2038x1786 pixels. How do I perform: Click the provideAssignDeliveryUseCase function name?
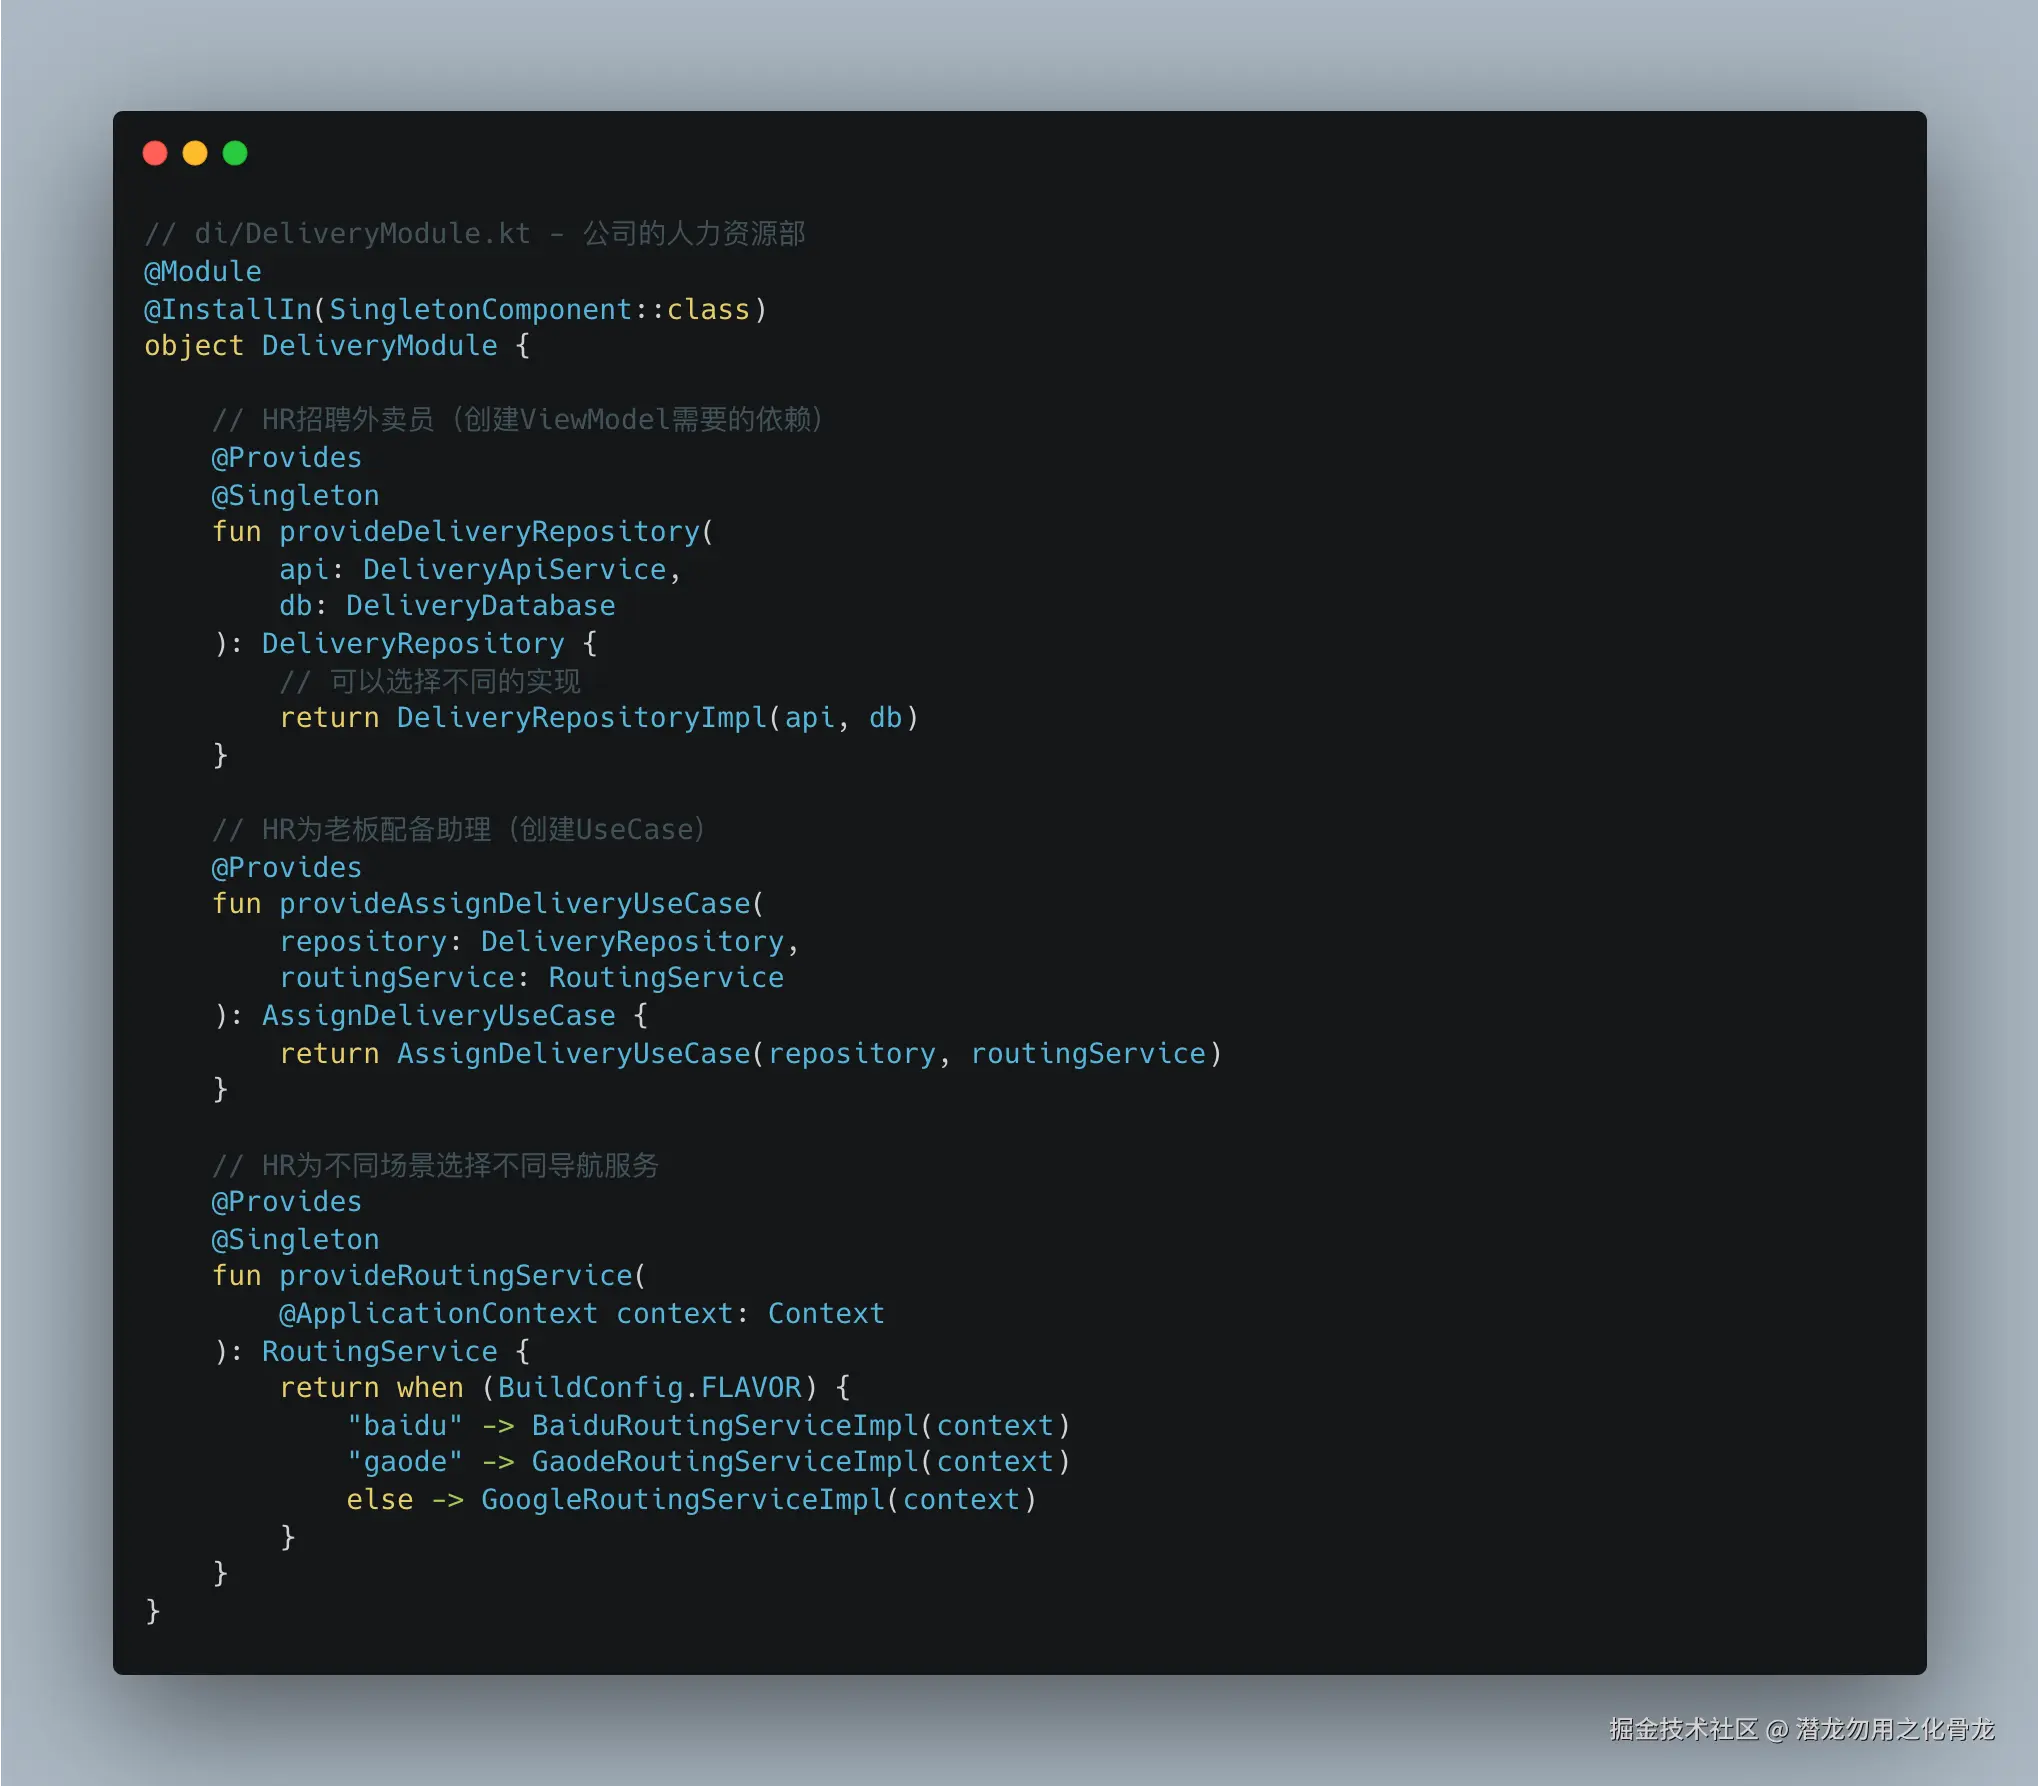click(514, 904)
